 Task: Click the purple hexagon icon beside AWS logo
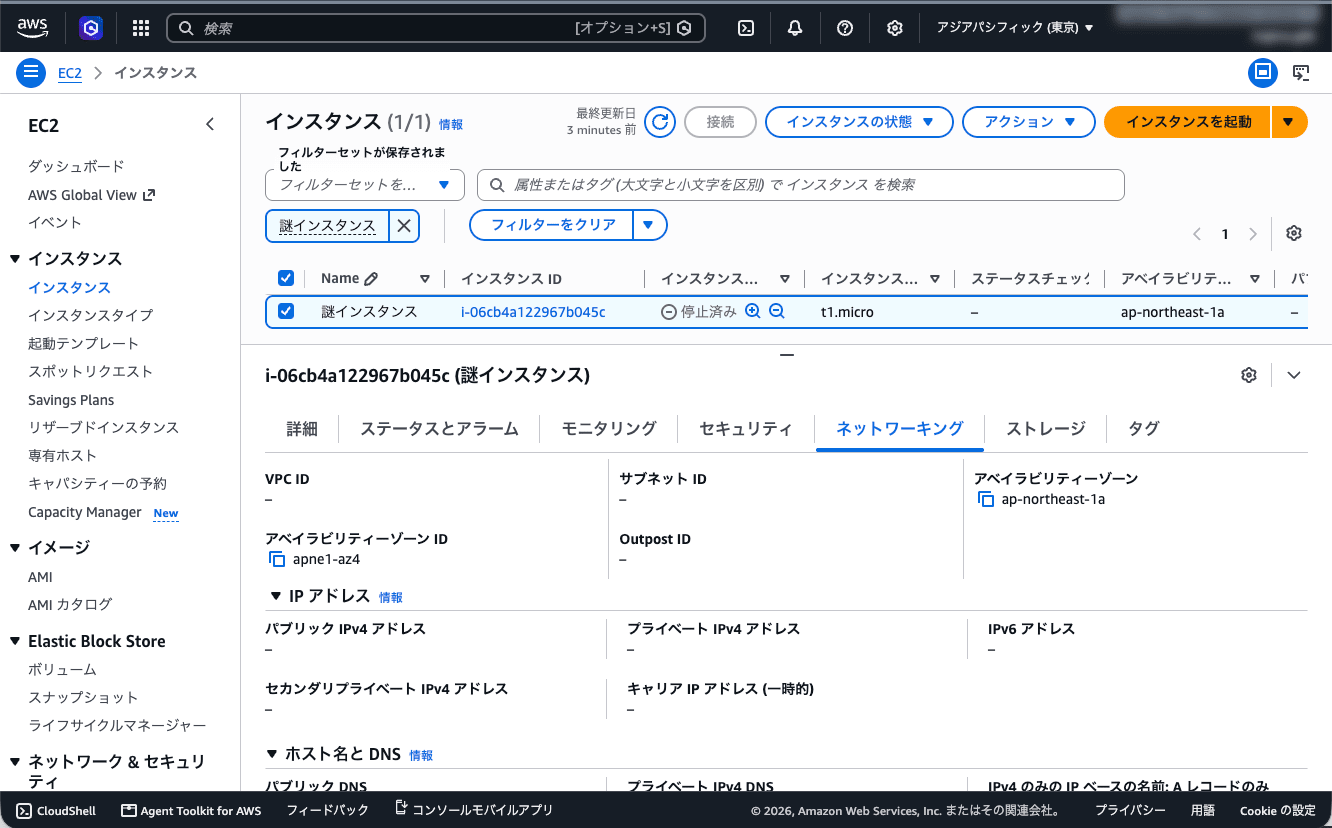pyautogui.click(x=91, y=28)
